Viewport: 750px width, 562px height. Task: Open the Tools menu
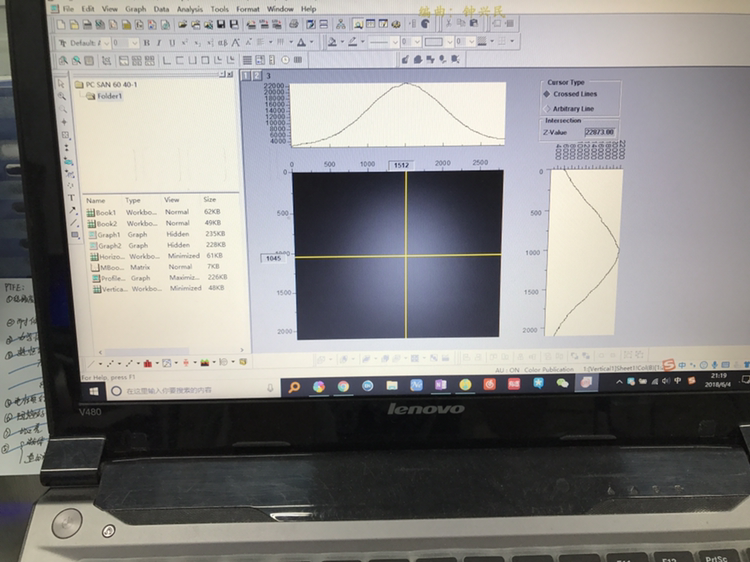(220, 9)
